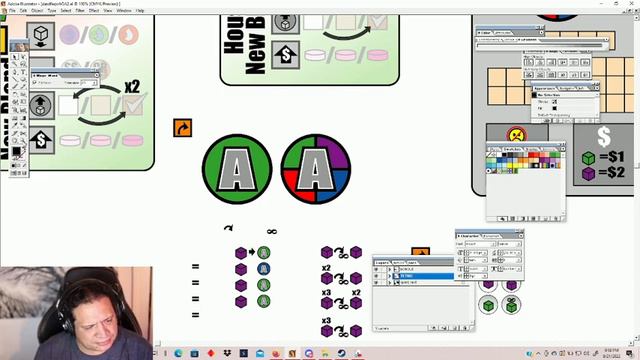This screenshot has width=640, height=360.
Task: Click Make Clipping Mask button in Layers panel
Action: 433,328
